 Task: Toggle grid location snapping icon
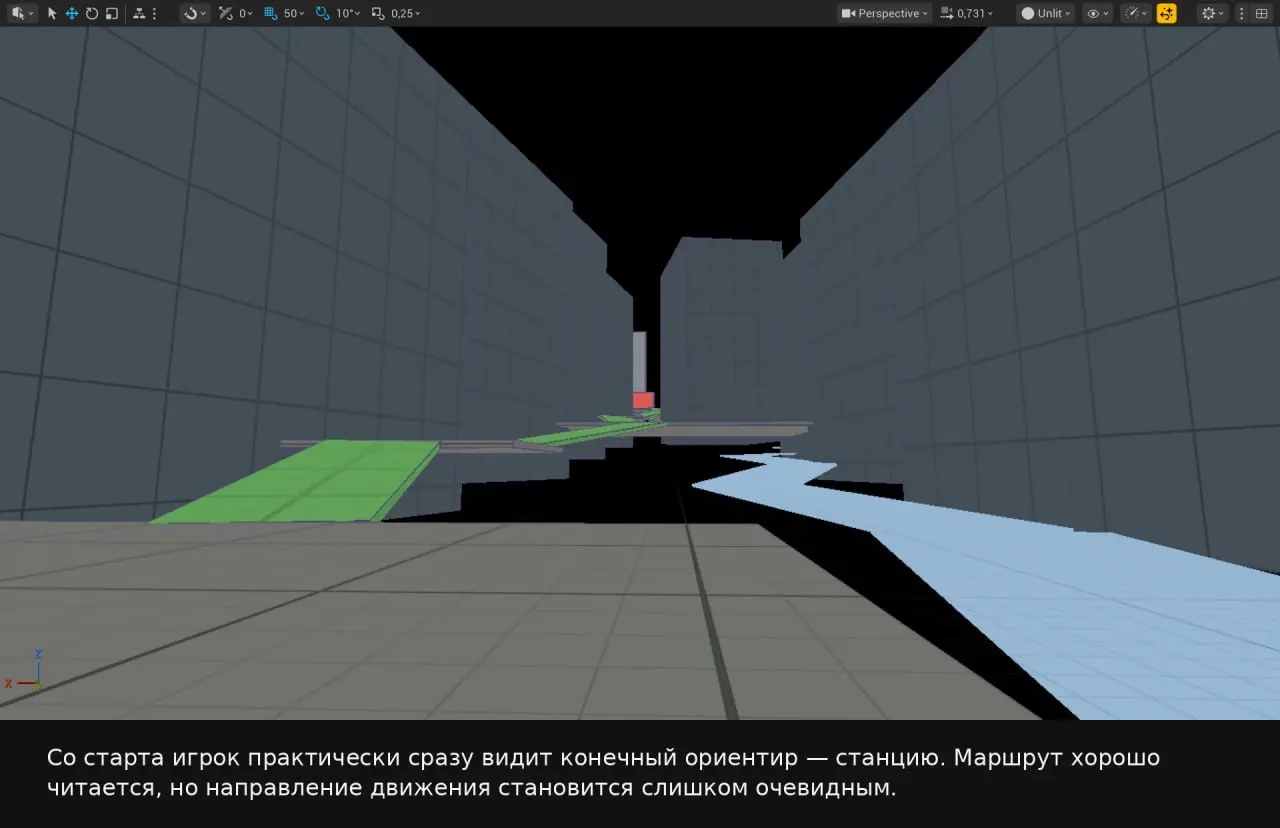[271, 13]
